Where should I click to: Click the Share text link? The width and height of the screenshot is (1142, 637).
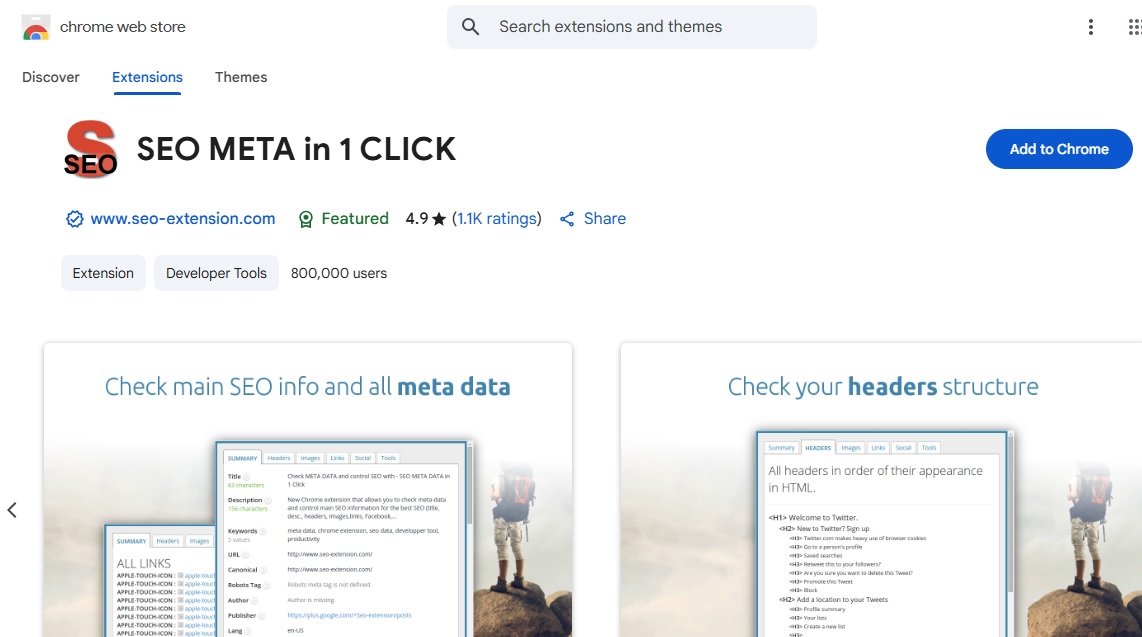click(x=605, y=218)
